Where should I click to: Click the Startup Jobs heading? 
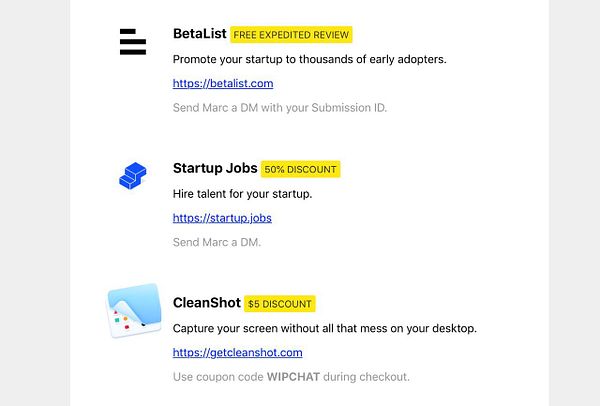[x=215, y=168]
